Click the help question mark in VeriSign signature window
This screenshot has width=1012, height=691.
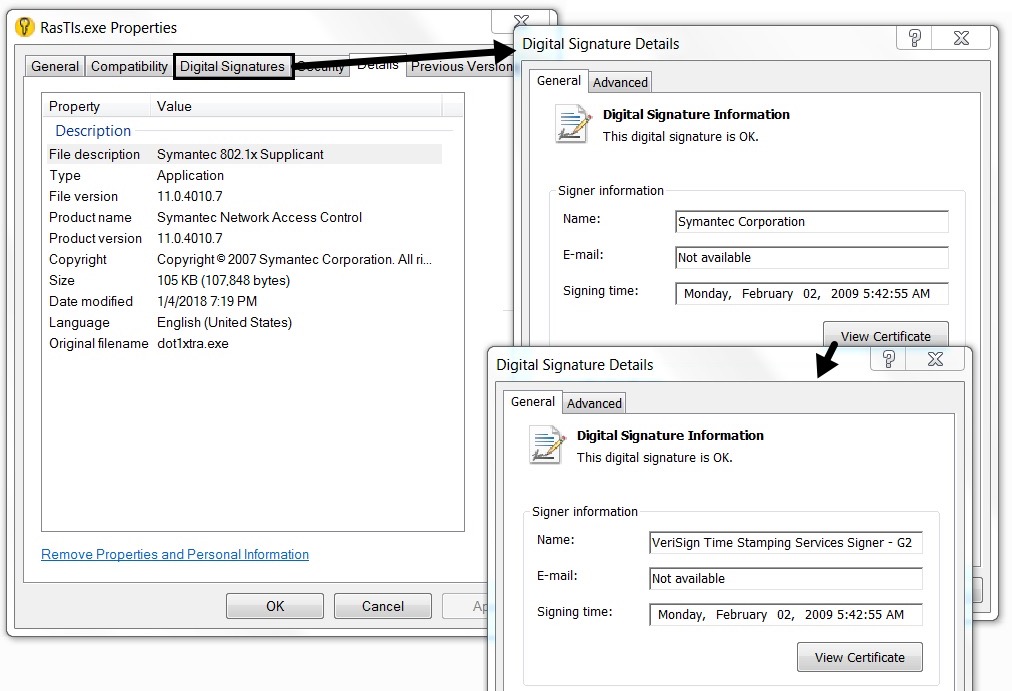pos(889,359)
